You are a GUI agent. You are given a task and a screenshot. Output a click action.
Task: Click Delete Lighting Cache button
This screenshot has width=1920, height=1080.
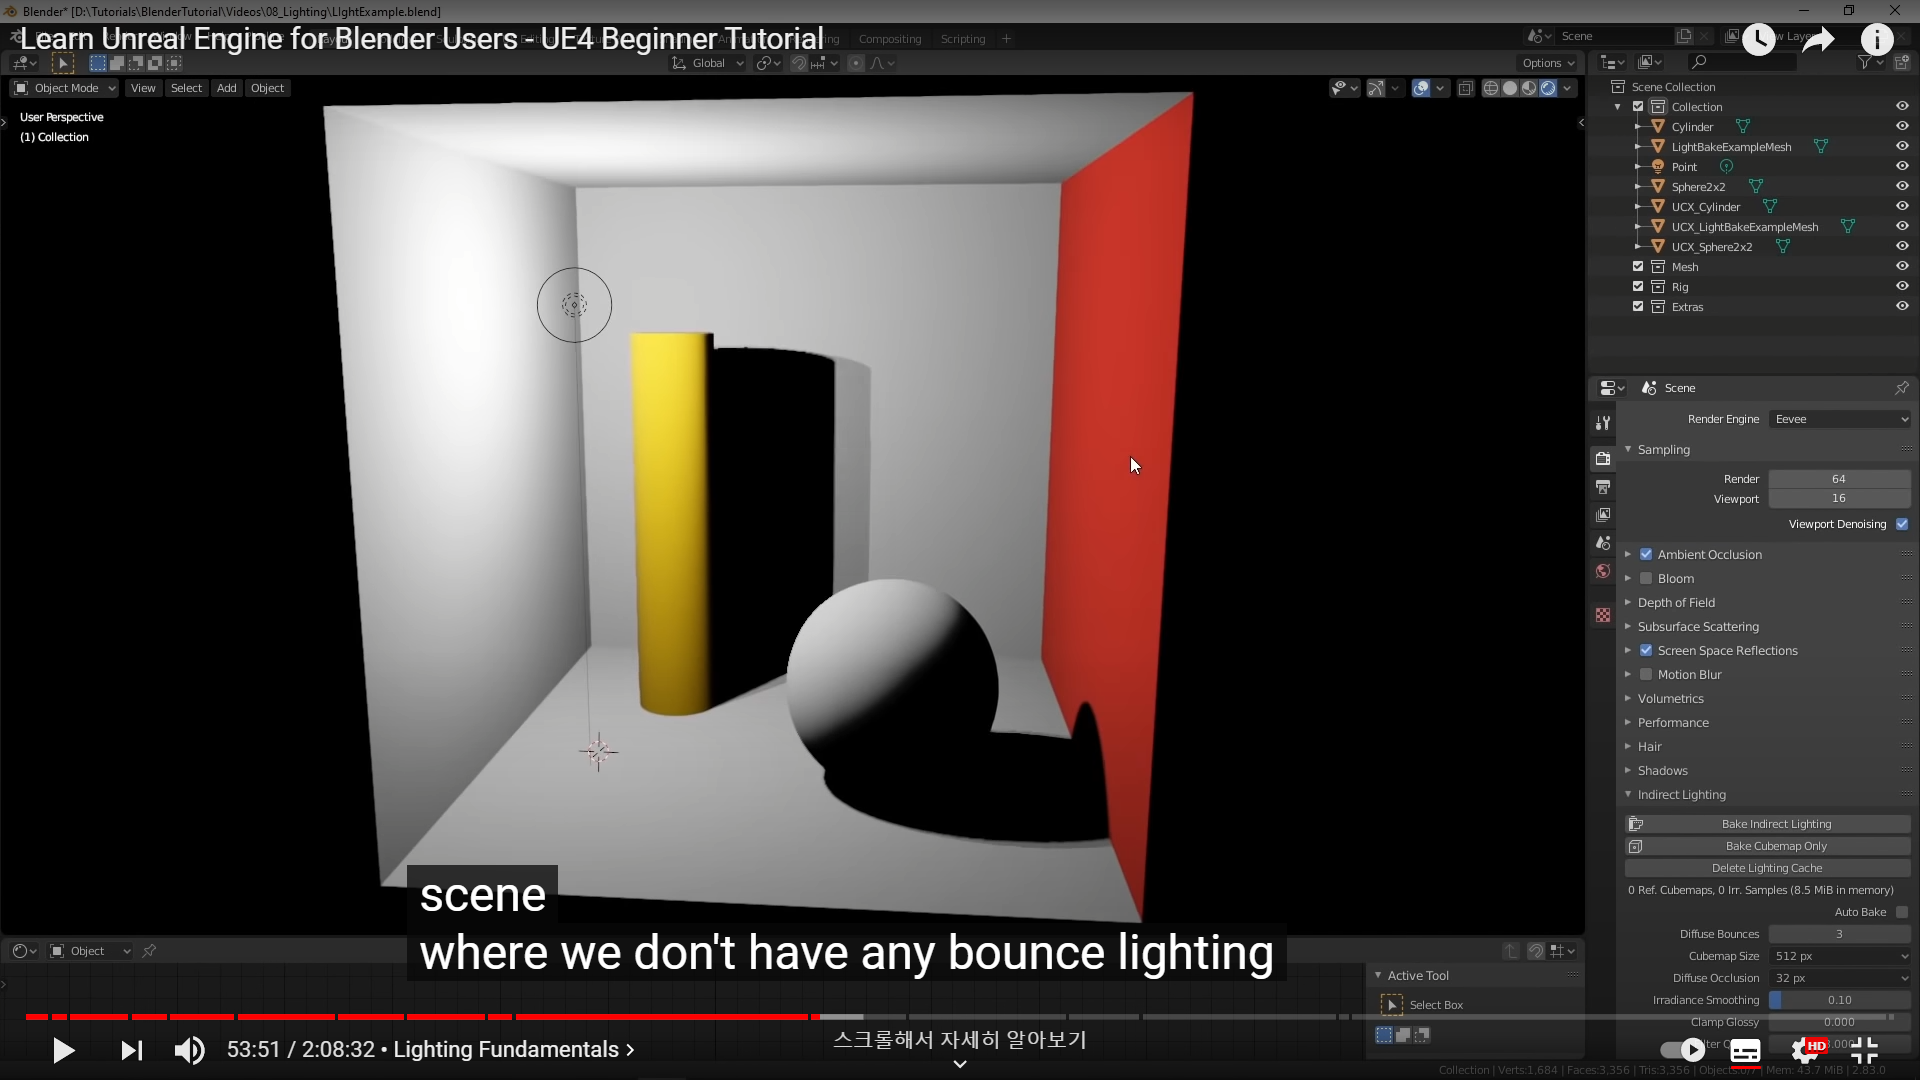pyautogui.click(x=1767, y=868)
